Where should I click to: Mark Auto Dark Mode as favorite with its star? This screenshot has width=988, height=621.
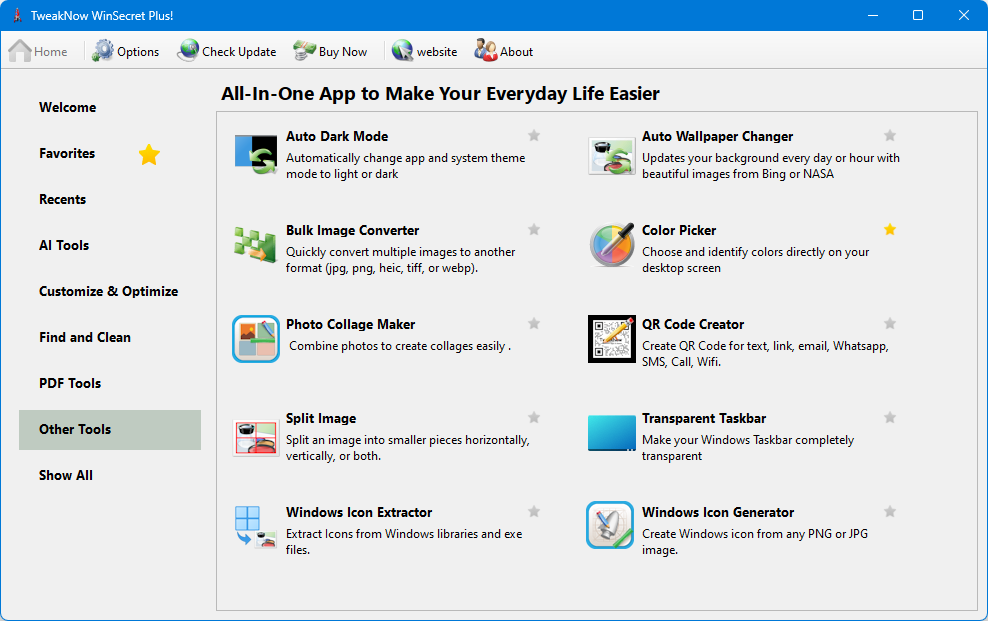click(x=534, y=136)
